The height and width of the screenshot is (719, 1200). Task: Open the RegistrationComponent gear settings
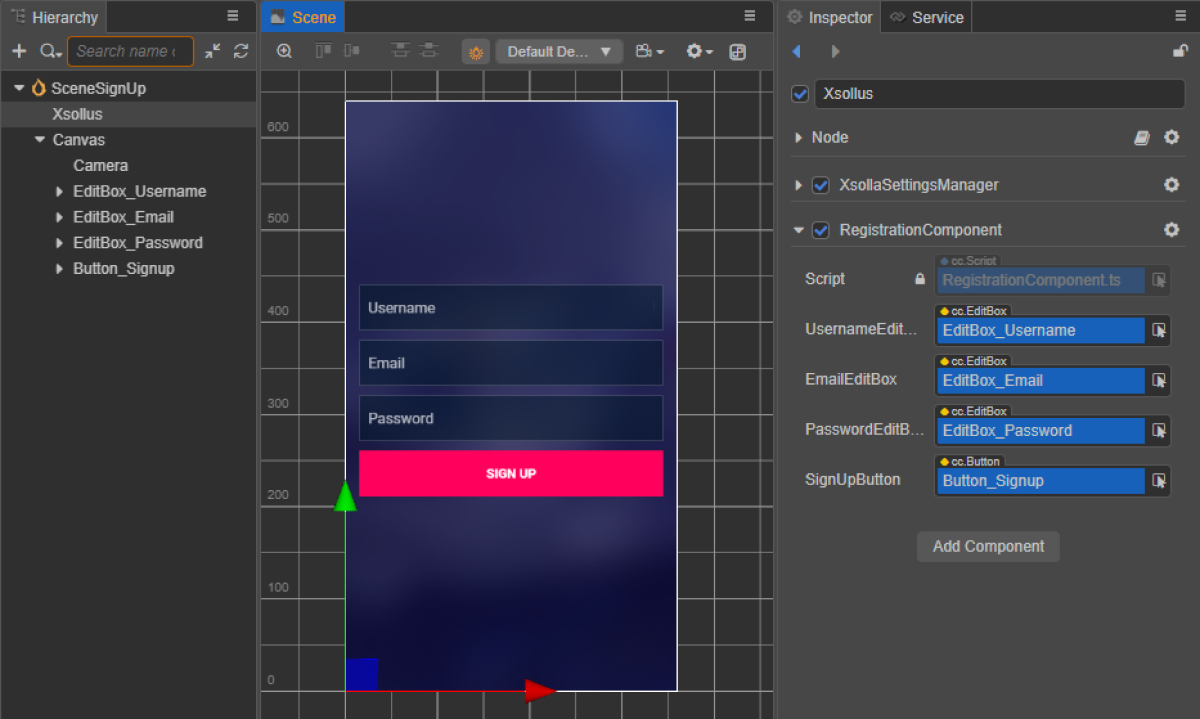coord(1172,230)
